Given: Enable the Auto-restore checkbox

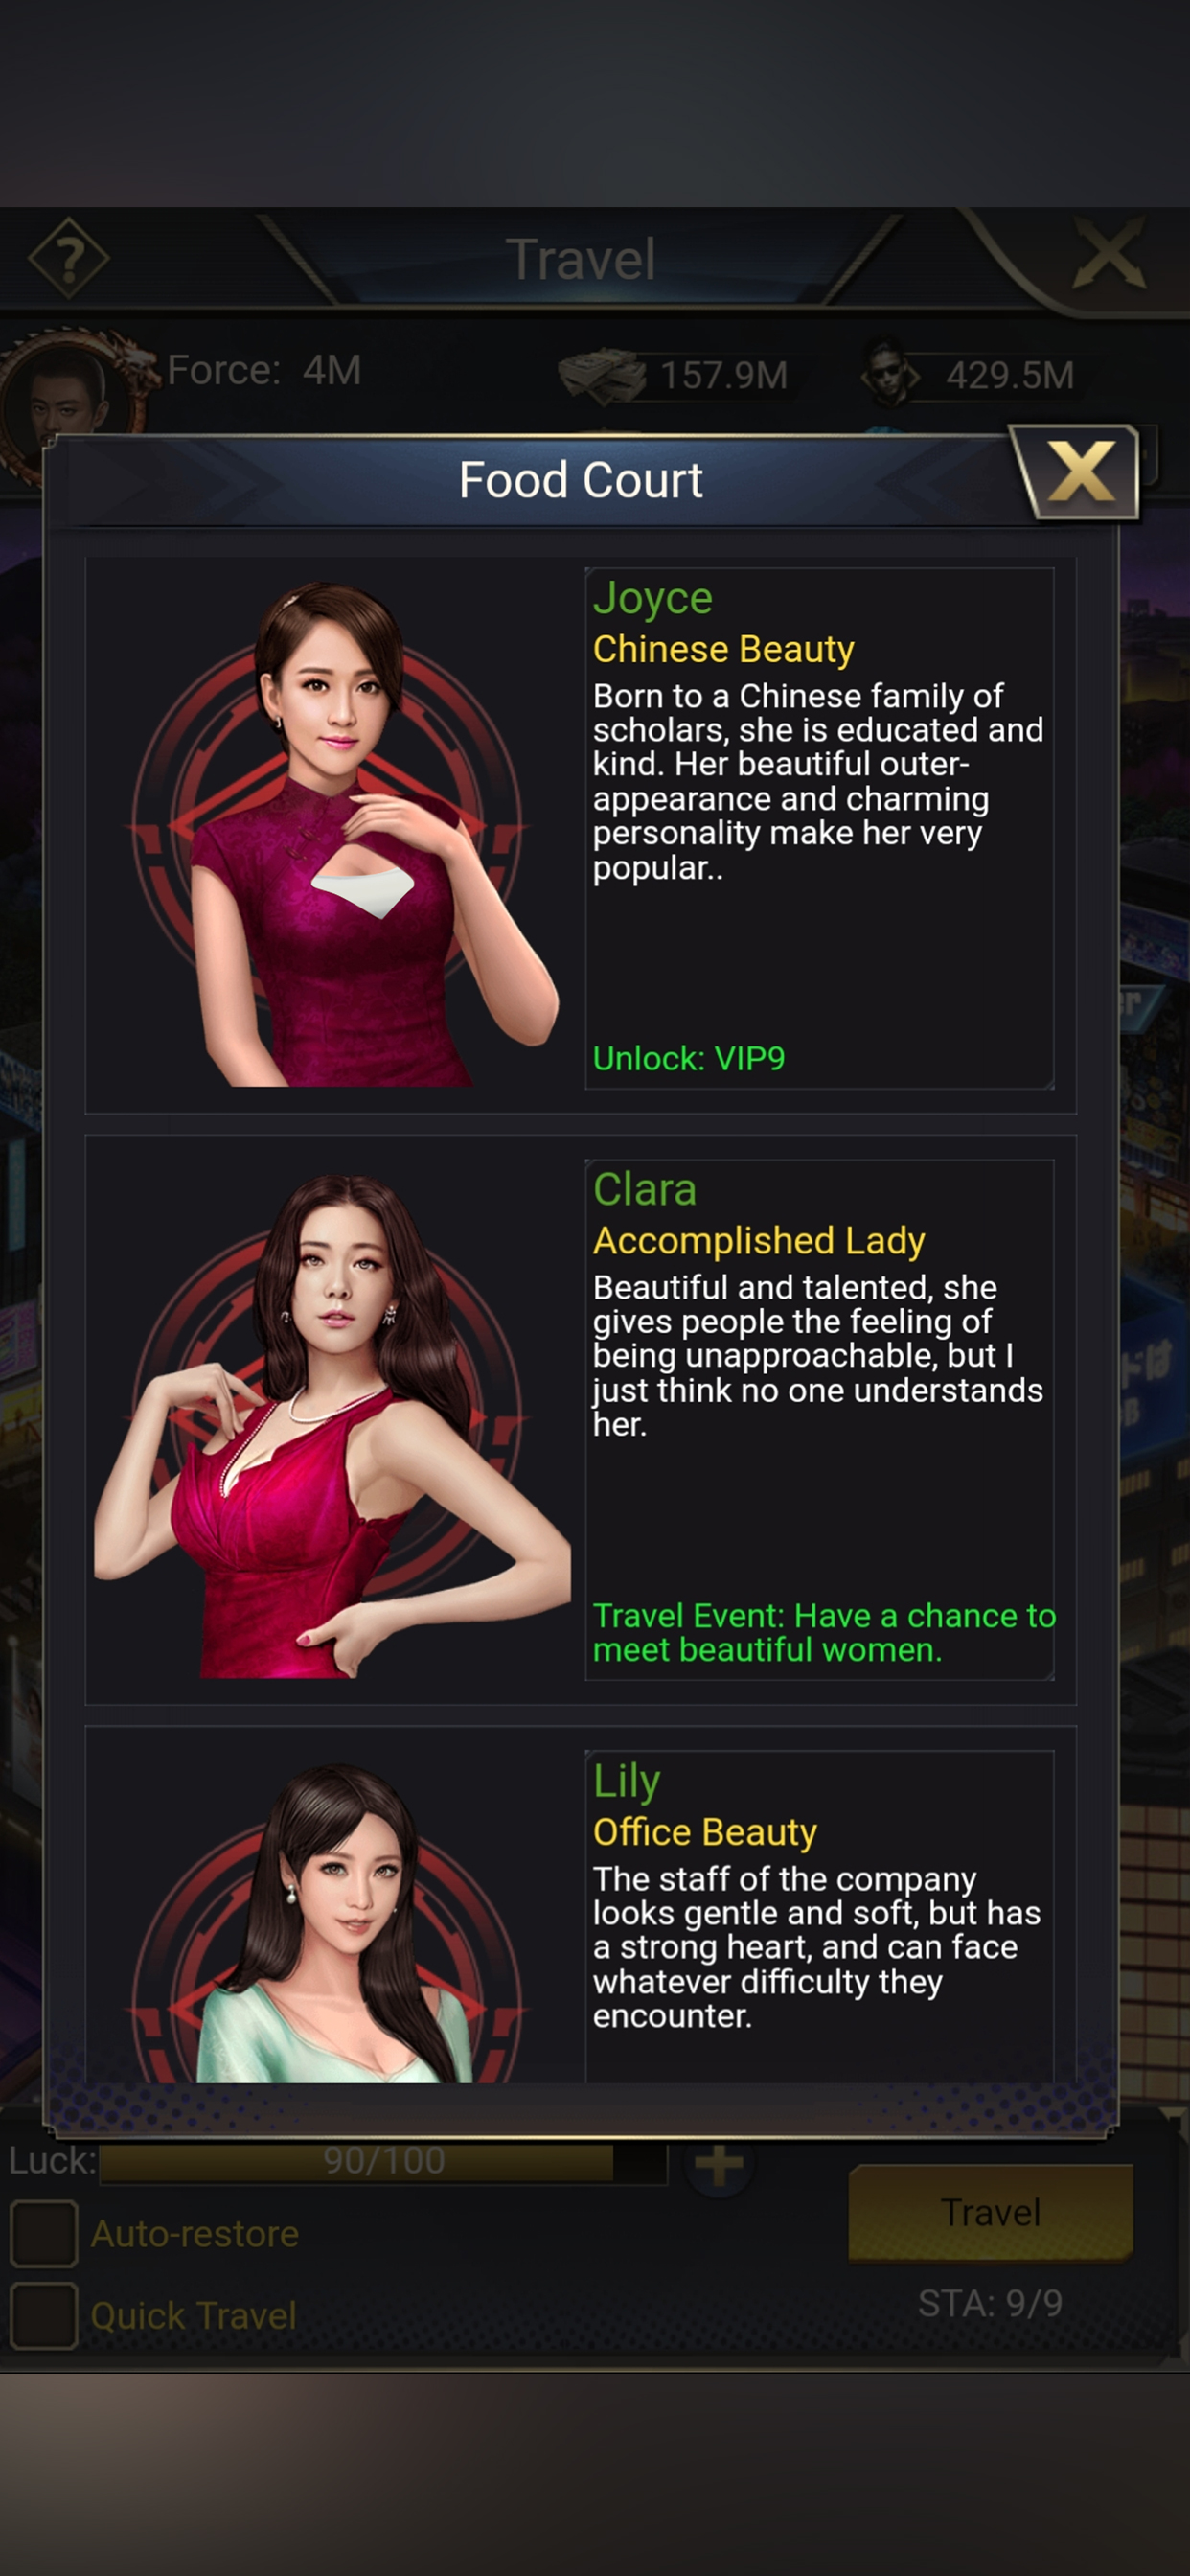Looking at the screenshot, I should coord(44,2233).
